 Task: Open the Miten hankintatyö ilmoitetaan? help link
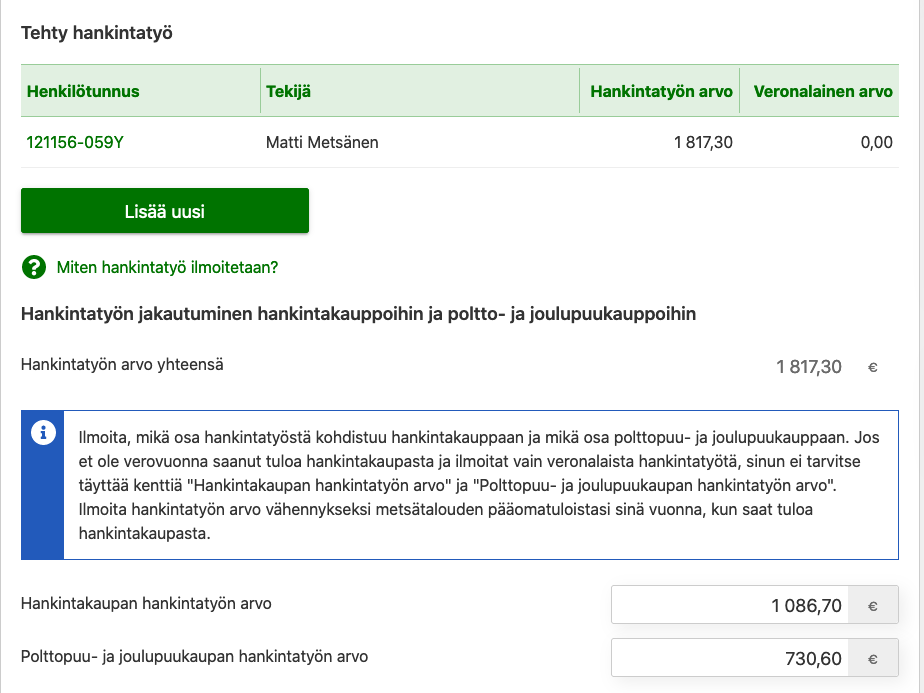[167, 268]
